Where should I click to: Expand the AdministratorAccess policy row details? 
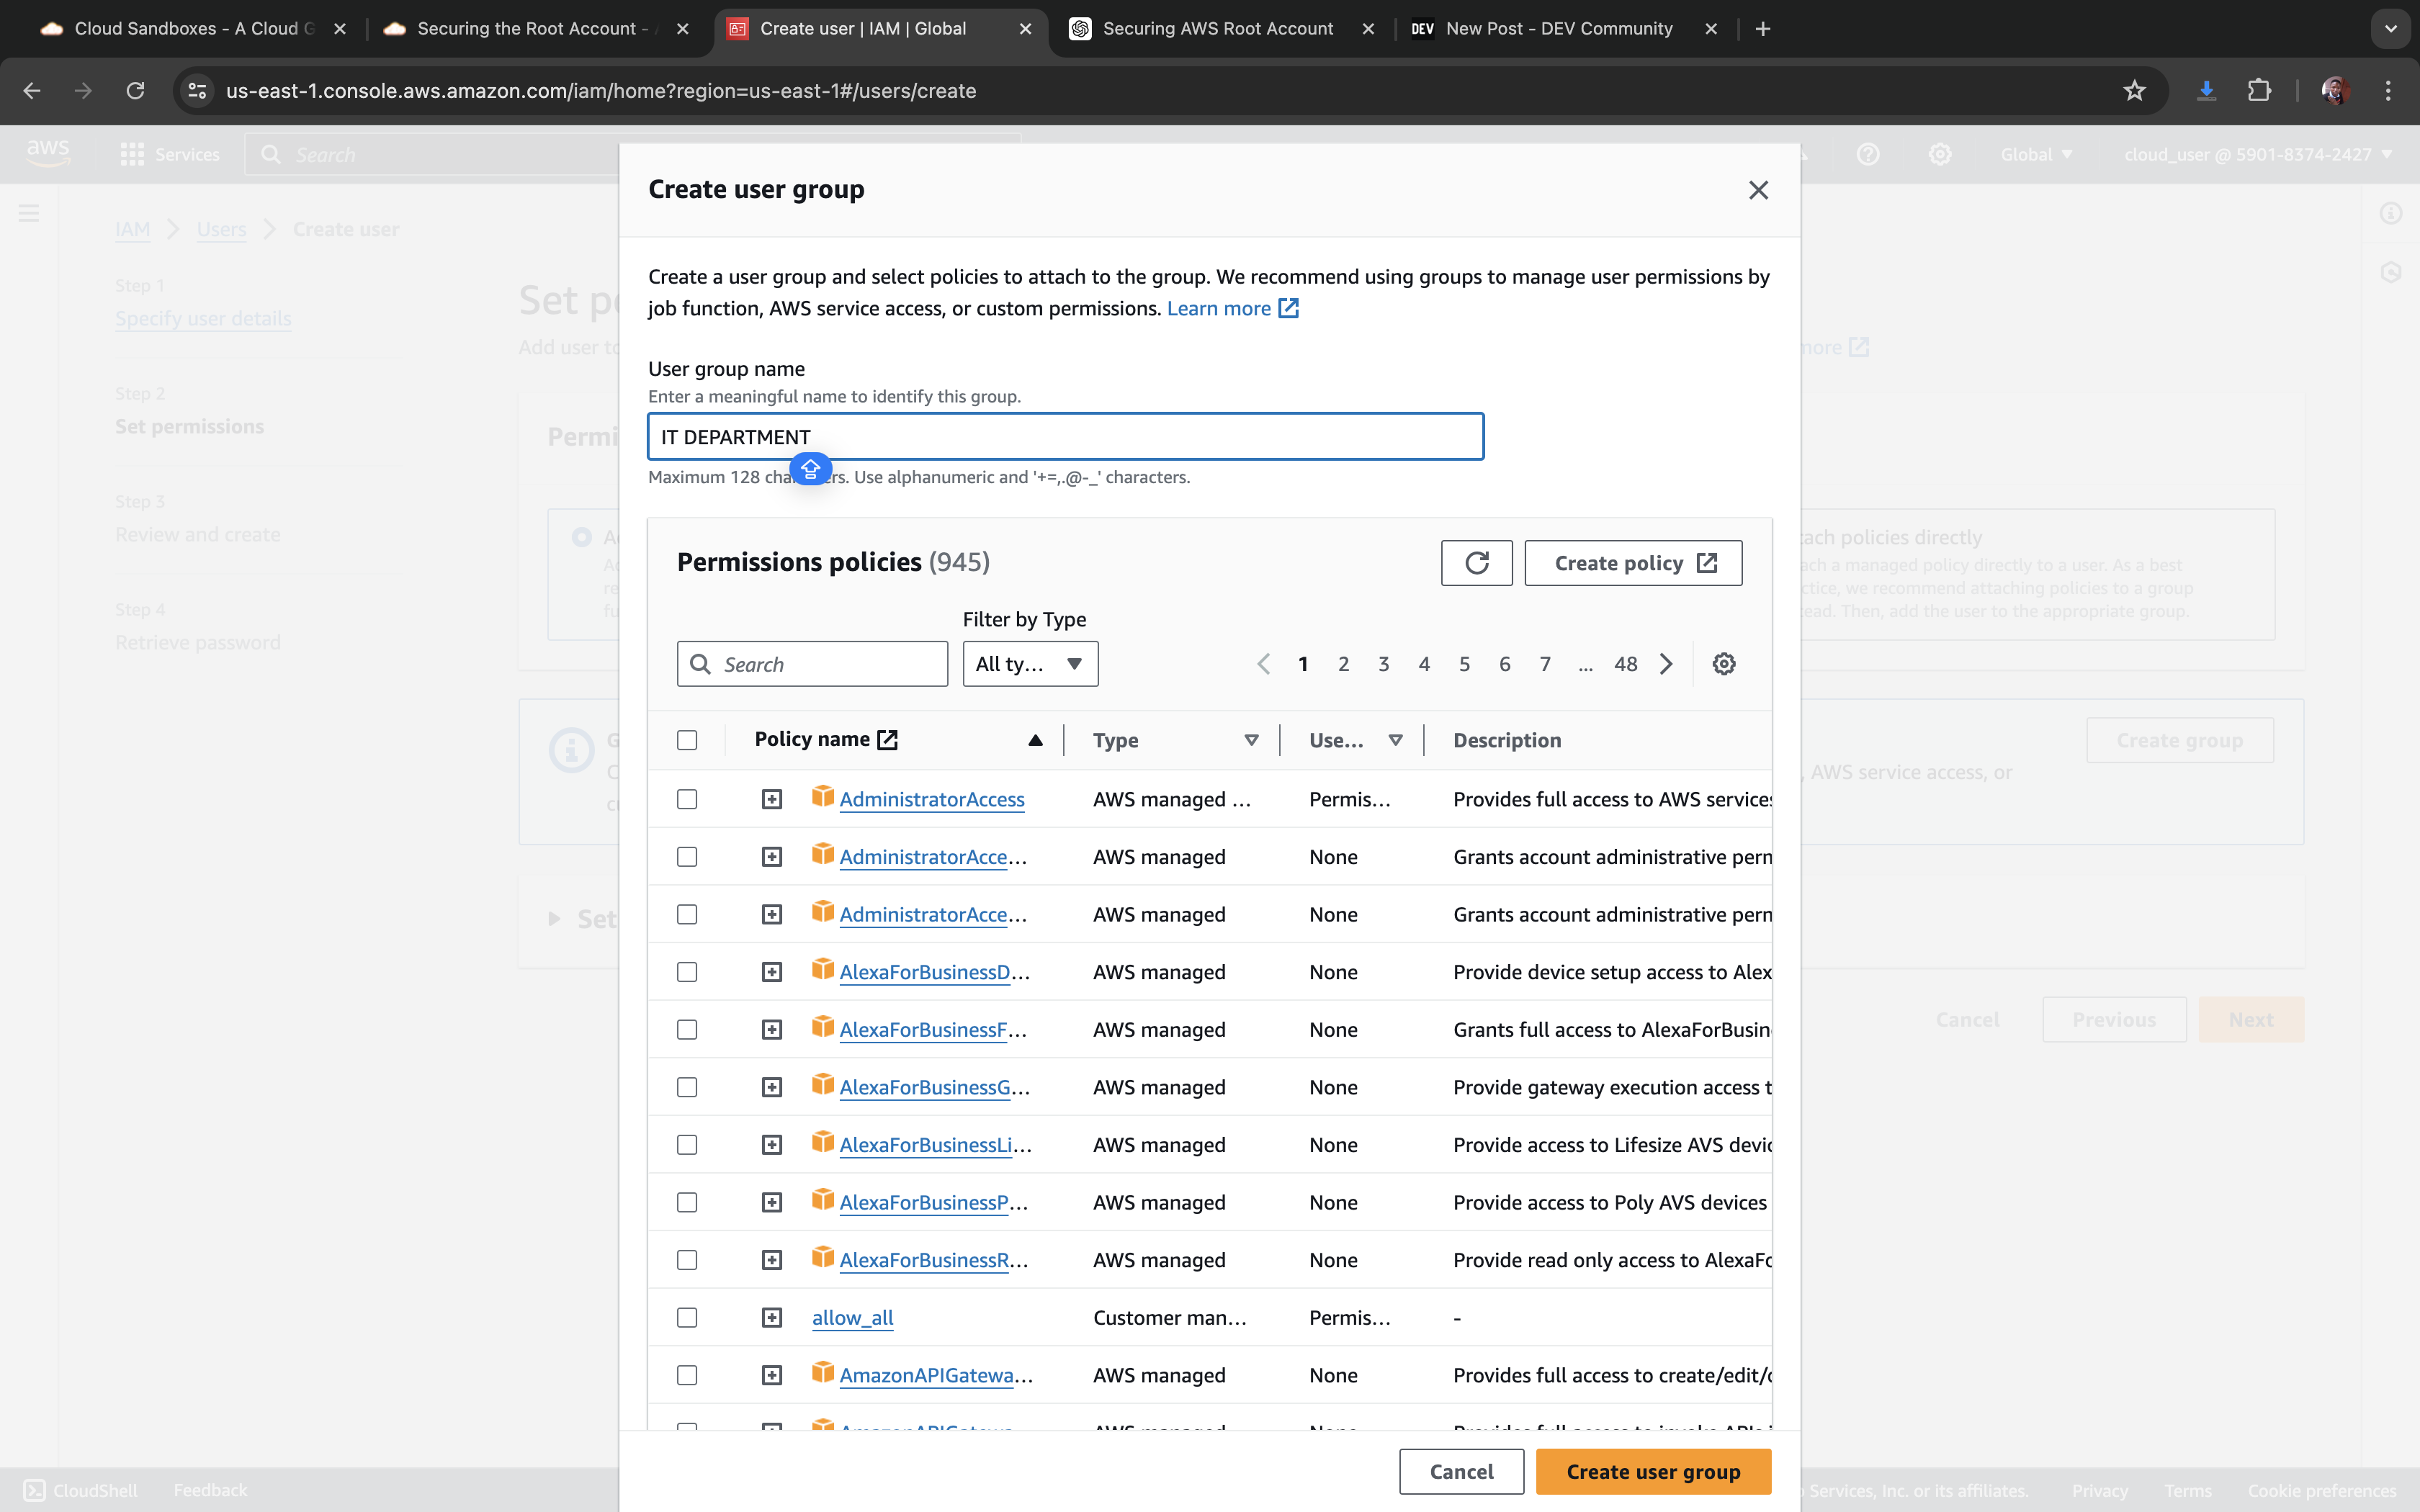[x=771, y=799]
